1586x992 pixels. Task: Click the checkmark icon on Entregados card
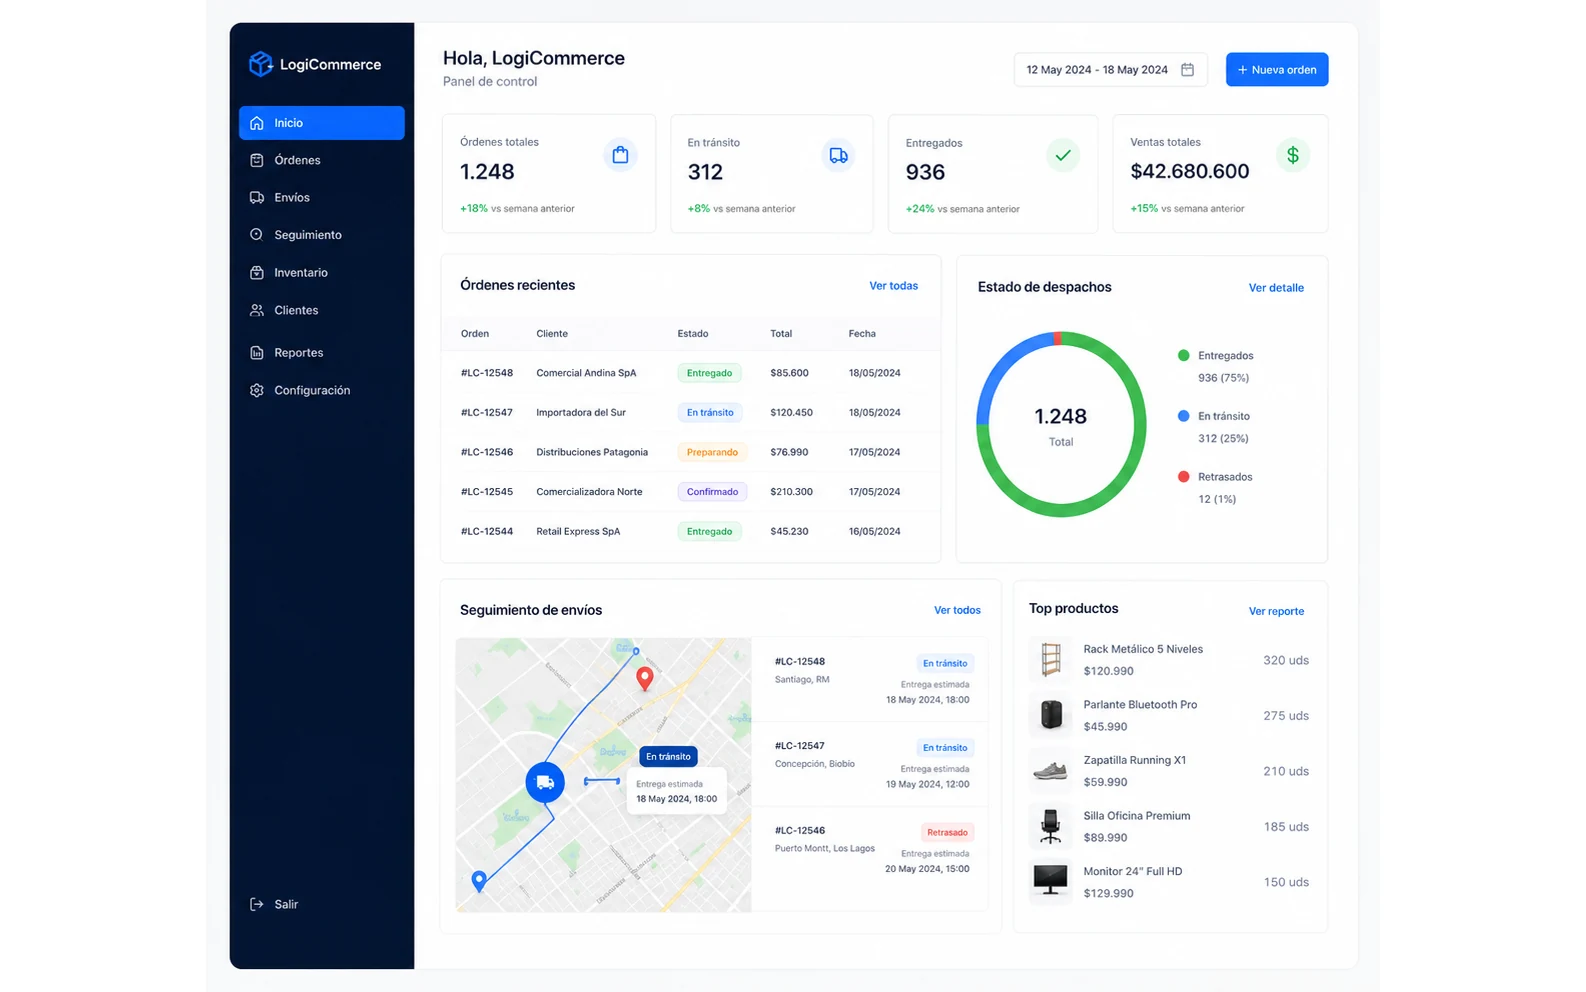click(x=1063, y=155)
